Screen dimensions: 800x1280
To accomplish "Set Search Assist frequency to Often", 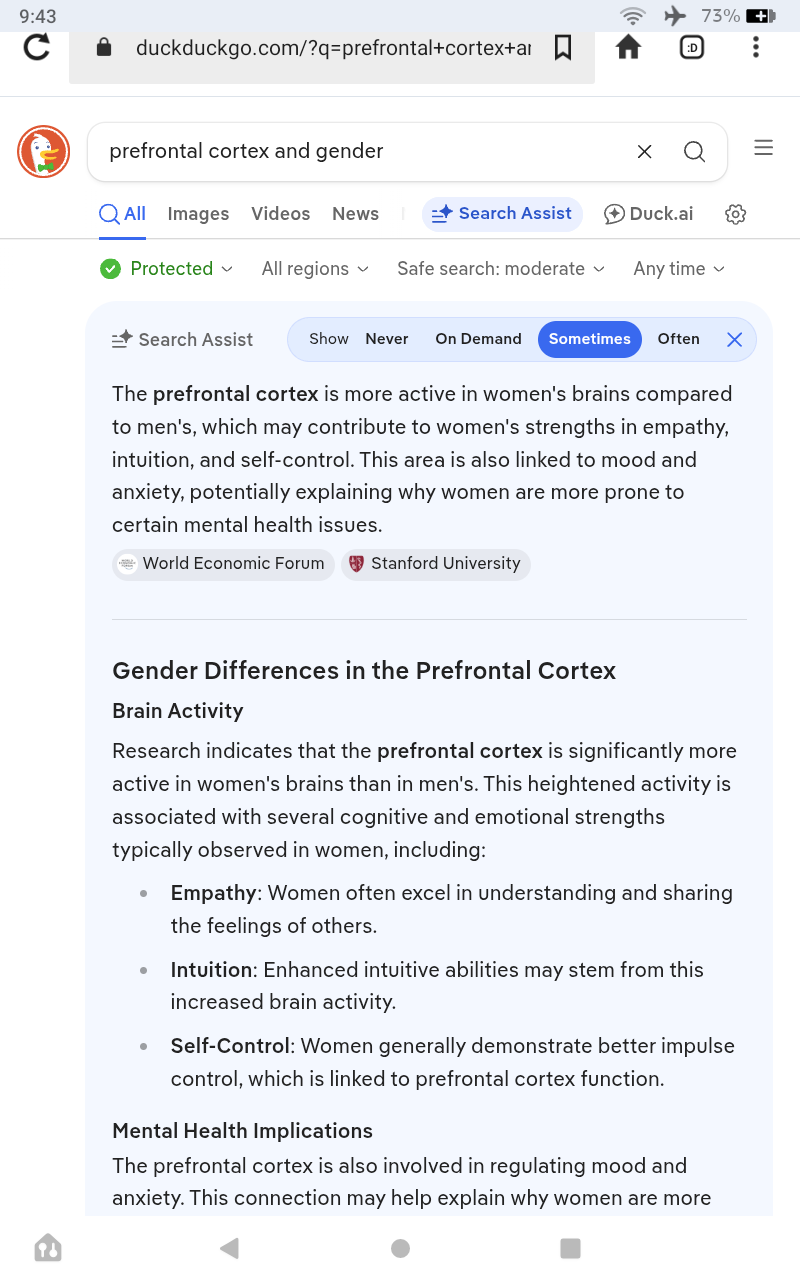I will coord(678,339).
